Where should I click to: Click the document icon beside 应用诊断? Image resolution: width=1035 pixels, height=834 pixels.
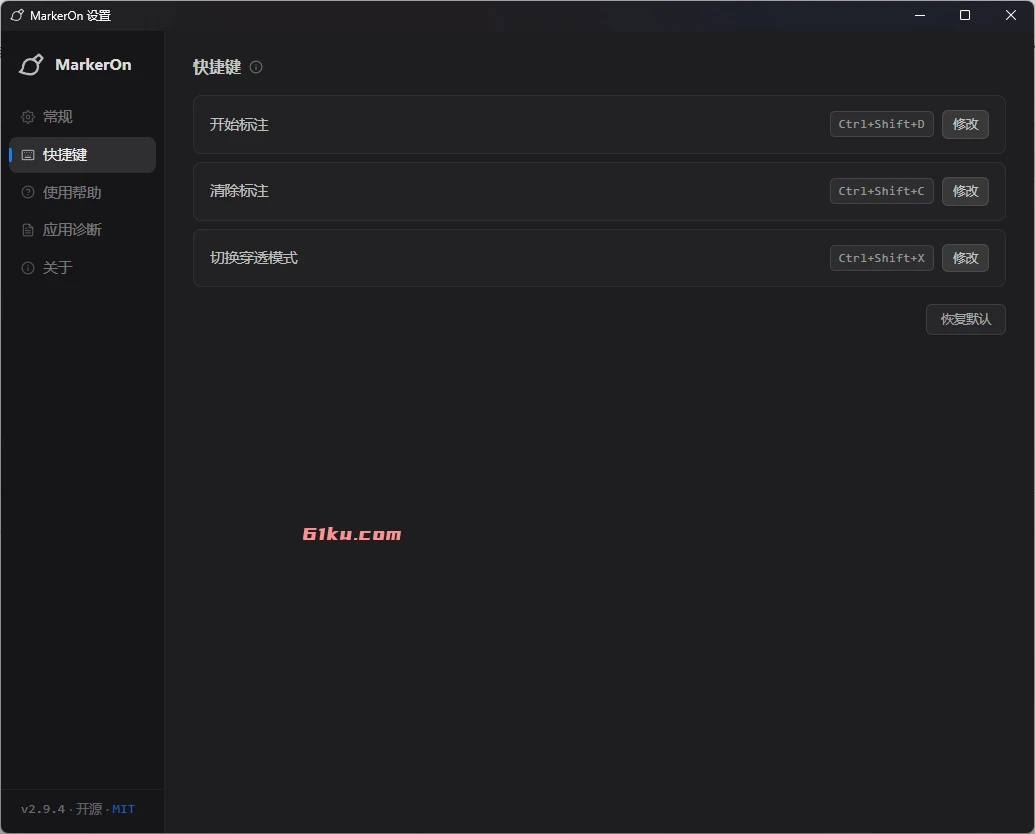point(28,230)
